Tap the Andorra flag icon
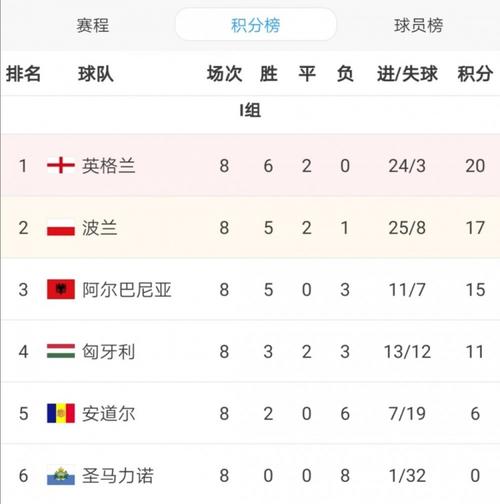 [61, 413]
